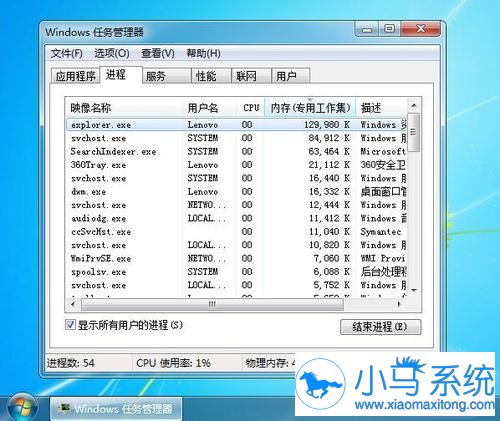Click Windows 任务管理器 taskbar button
The width and height of the screenshot is (500, 421).
click(116, 409)
